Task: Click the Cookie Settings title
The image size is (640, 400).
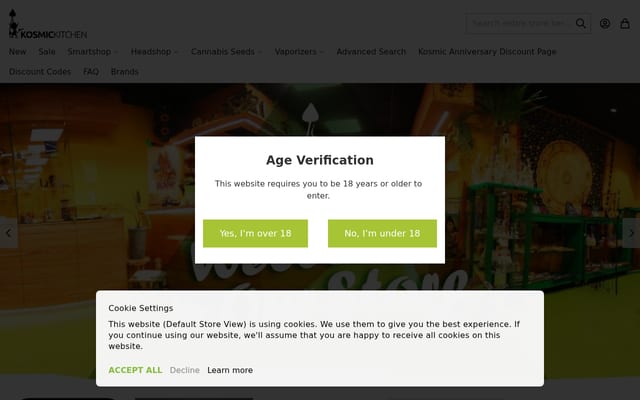Action: point(140,308)
